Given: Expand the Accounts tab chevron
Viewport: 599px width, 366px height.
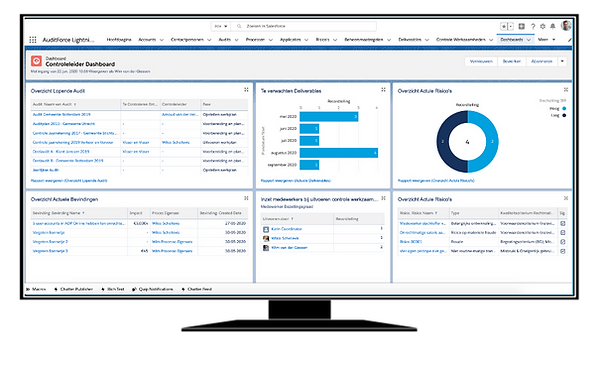Looking at the screenshot, I should [x=162, y=40].
